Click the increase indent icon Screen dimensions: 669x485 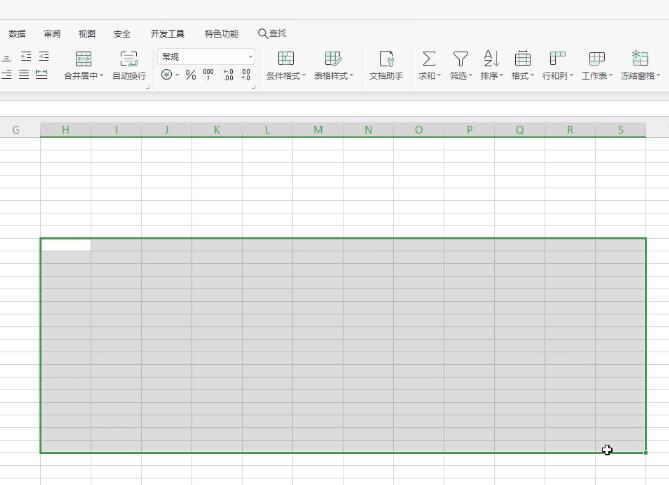pos(44,56)
